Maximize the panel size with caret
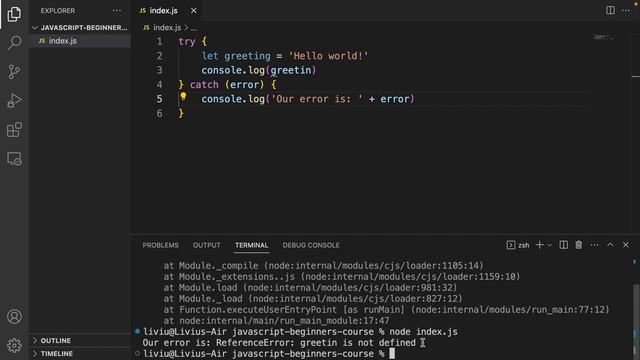The width and height of the screenshot is (640, 360). [x=610, y=245]
